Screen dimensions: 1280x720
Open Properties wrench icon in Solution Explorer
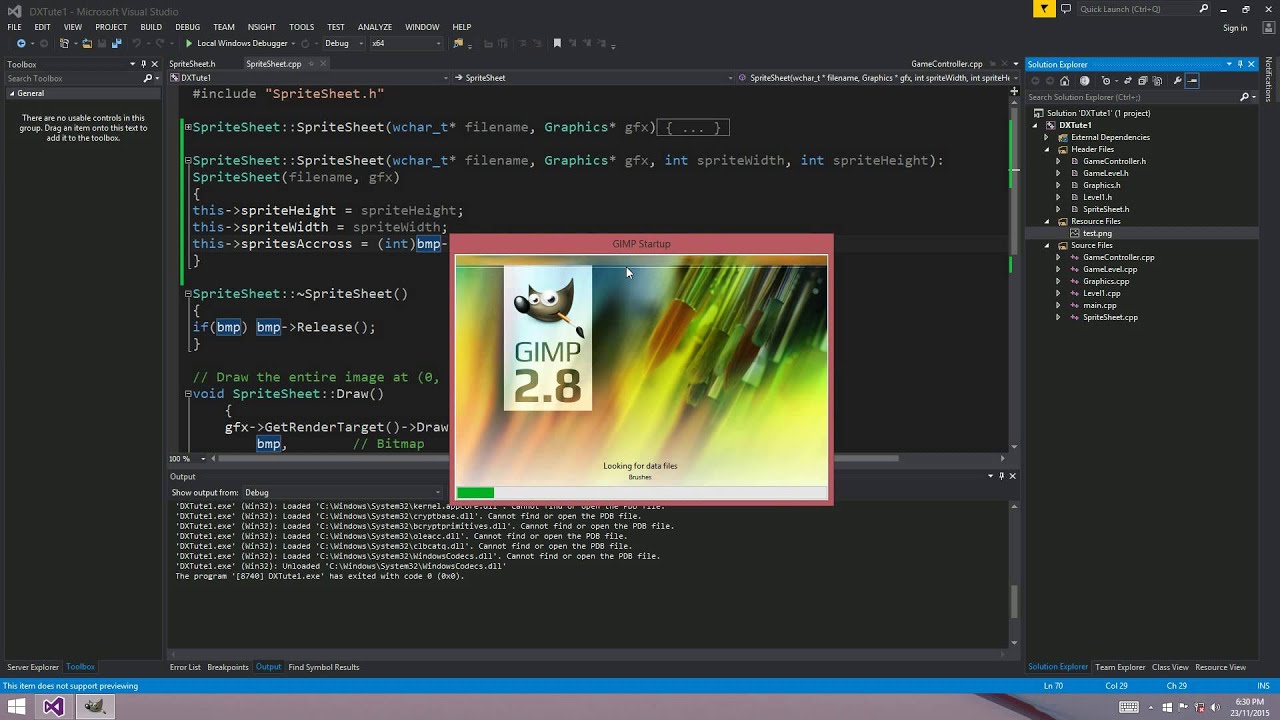coord(1177,81)
